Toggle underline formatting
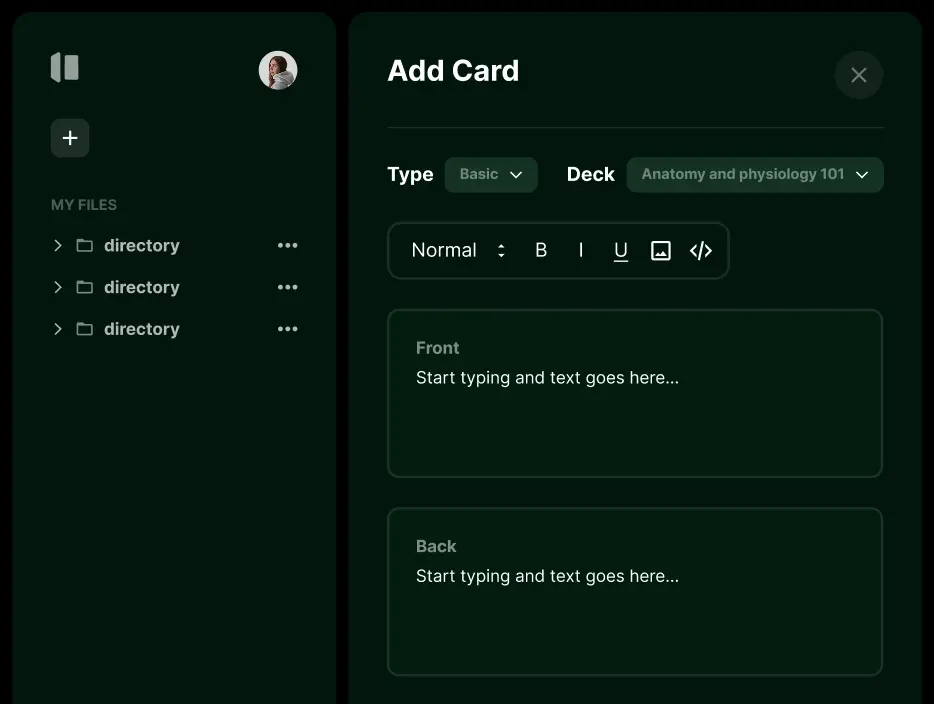 621,251
